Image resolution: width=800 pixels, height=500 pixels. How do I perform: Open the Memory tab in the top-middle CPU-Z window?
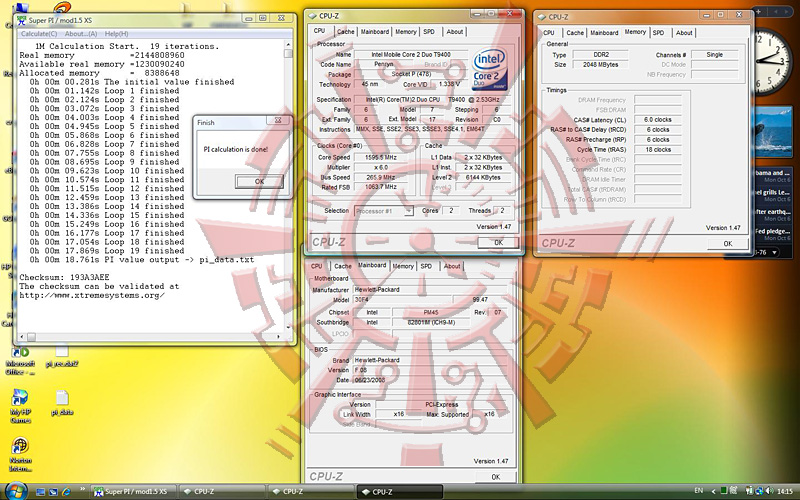(406, 32)
